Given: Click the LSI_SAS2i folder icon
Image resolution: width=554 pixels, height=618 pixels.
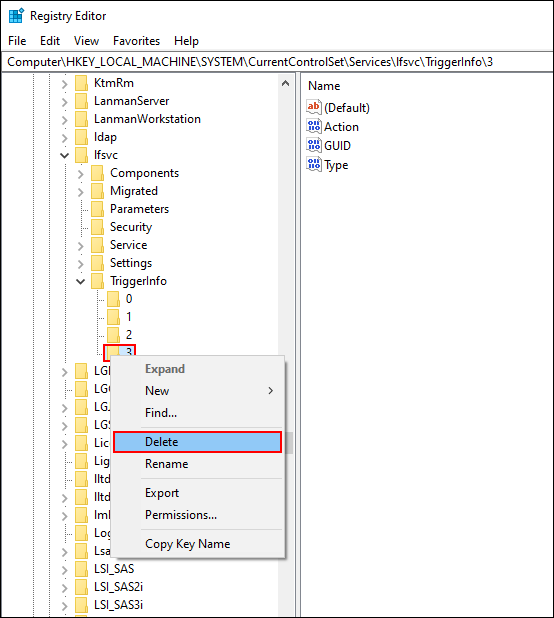Looking at the screenshot, I should [82, 587].
